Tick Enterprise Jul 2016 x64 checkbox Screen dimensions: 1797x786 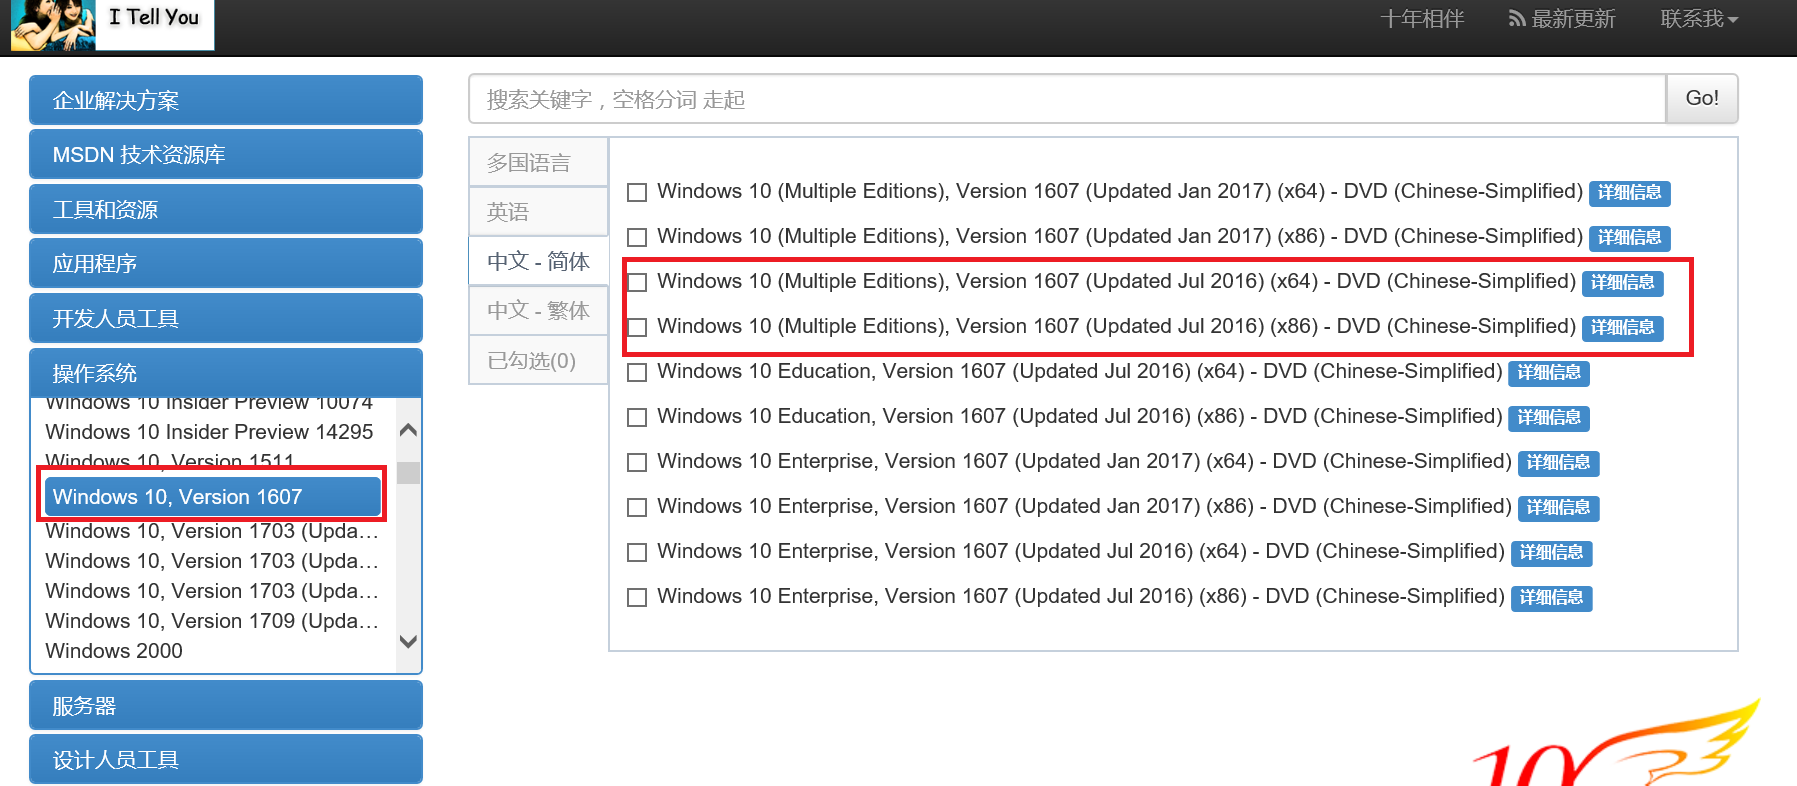(637, 552)
